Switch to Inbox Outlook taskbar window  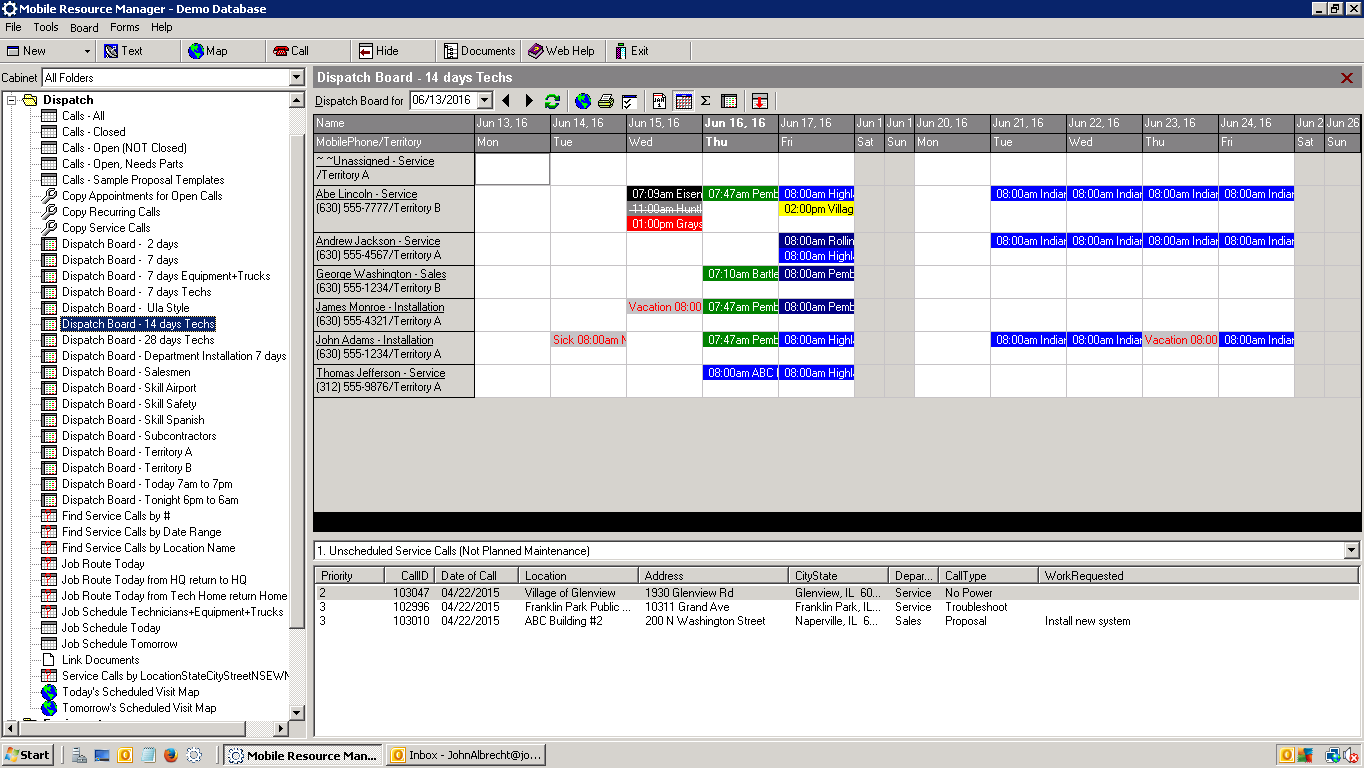[x=467, y=755]
